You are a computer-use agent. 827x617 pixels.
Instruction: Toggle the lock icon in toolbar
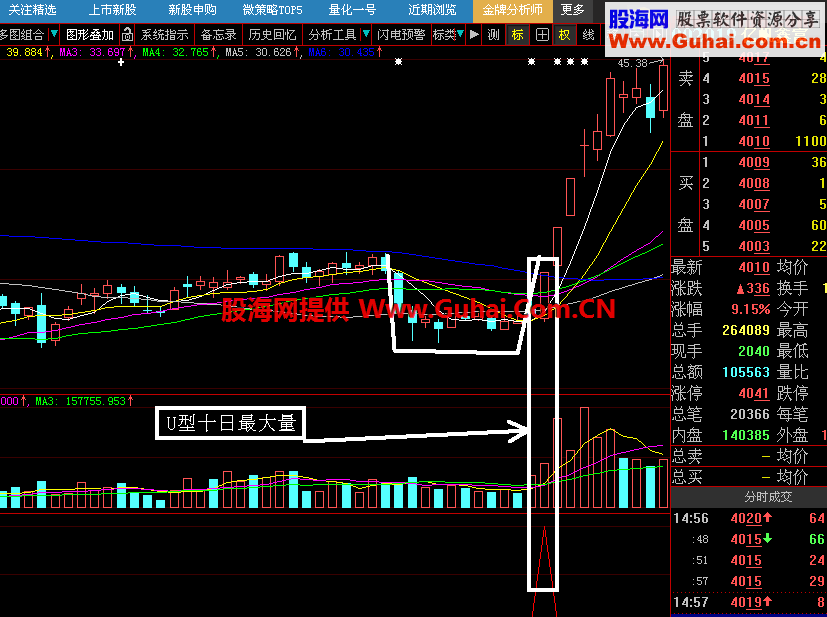tap(127, 35)
